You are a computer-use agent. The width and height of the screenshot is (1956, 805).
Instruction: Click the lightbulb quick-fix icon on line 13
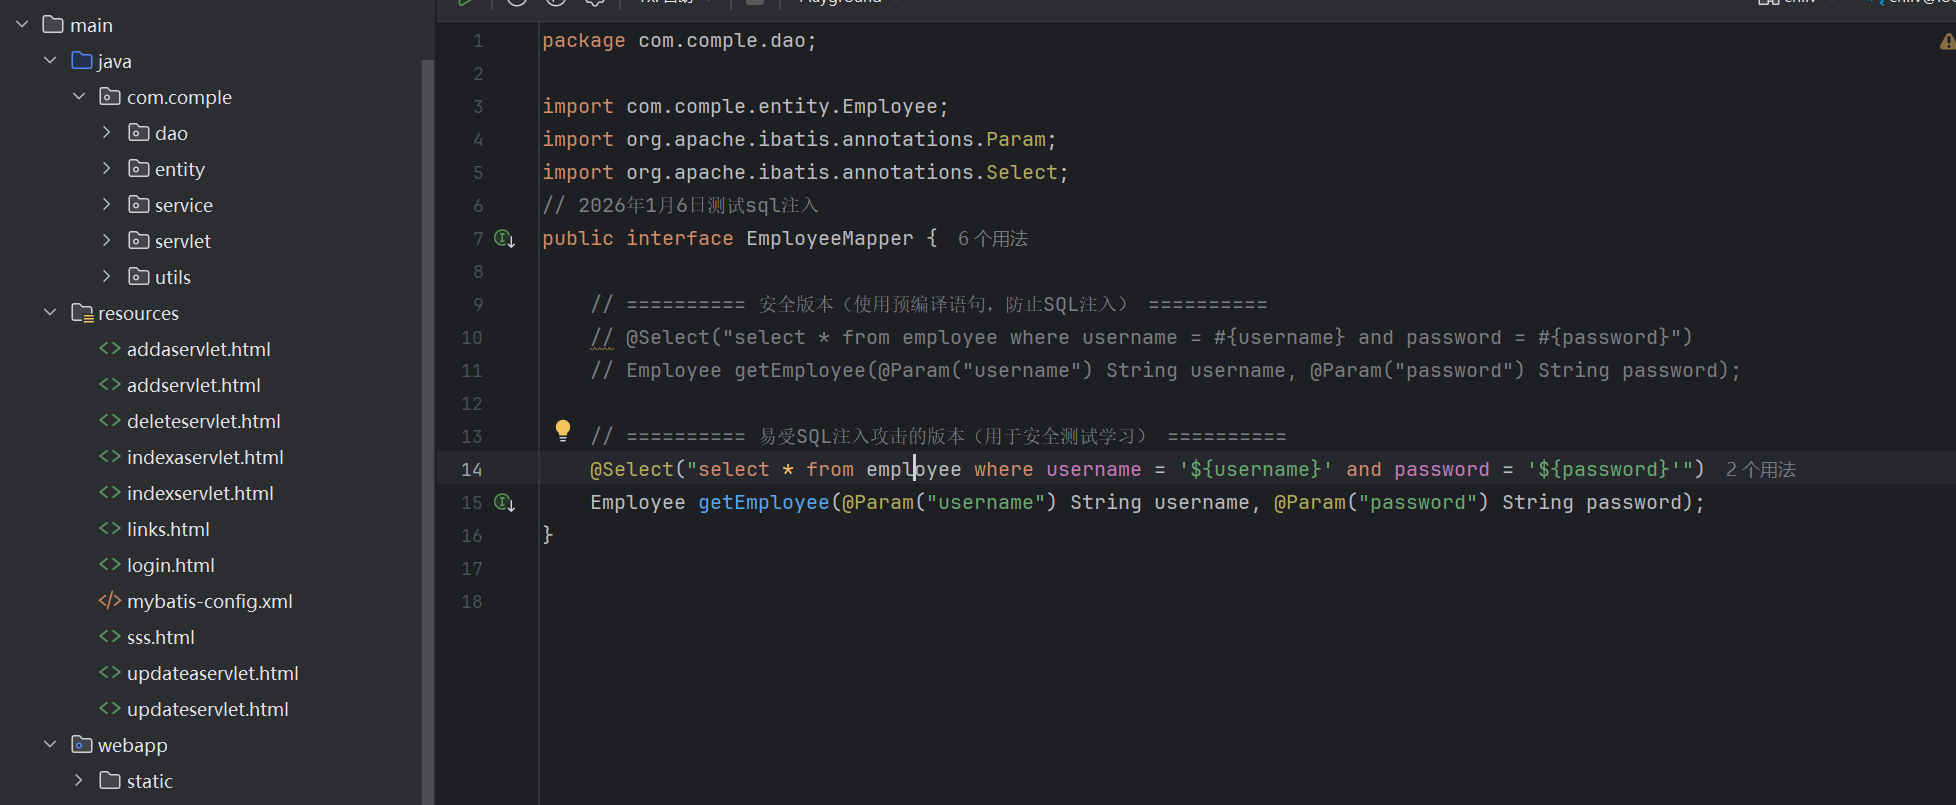(563, 431)
